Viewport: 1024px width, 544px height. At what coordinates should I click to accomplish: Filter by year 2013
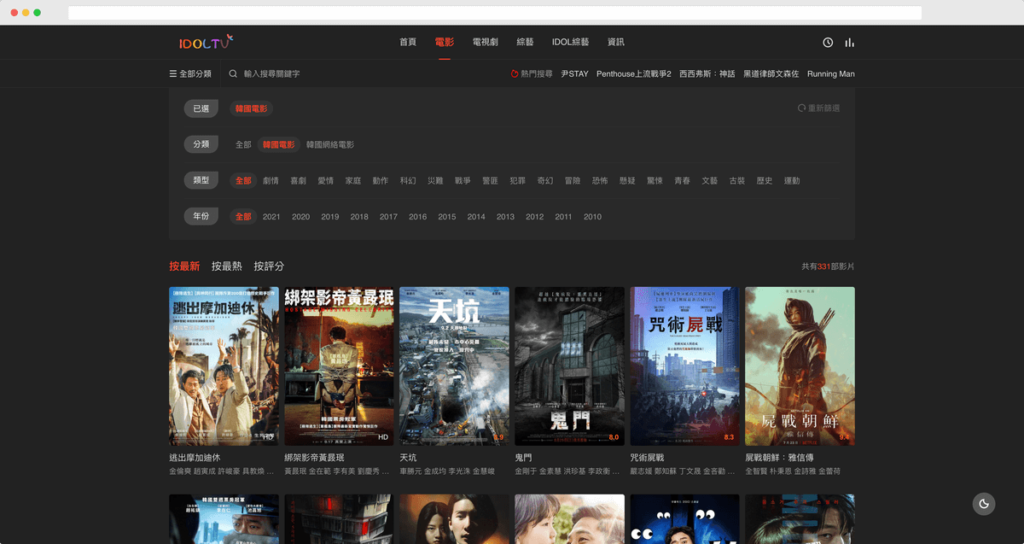(x=505, y=217)
